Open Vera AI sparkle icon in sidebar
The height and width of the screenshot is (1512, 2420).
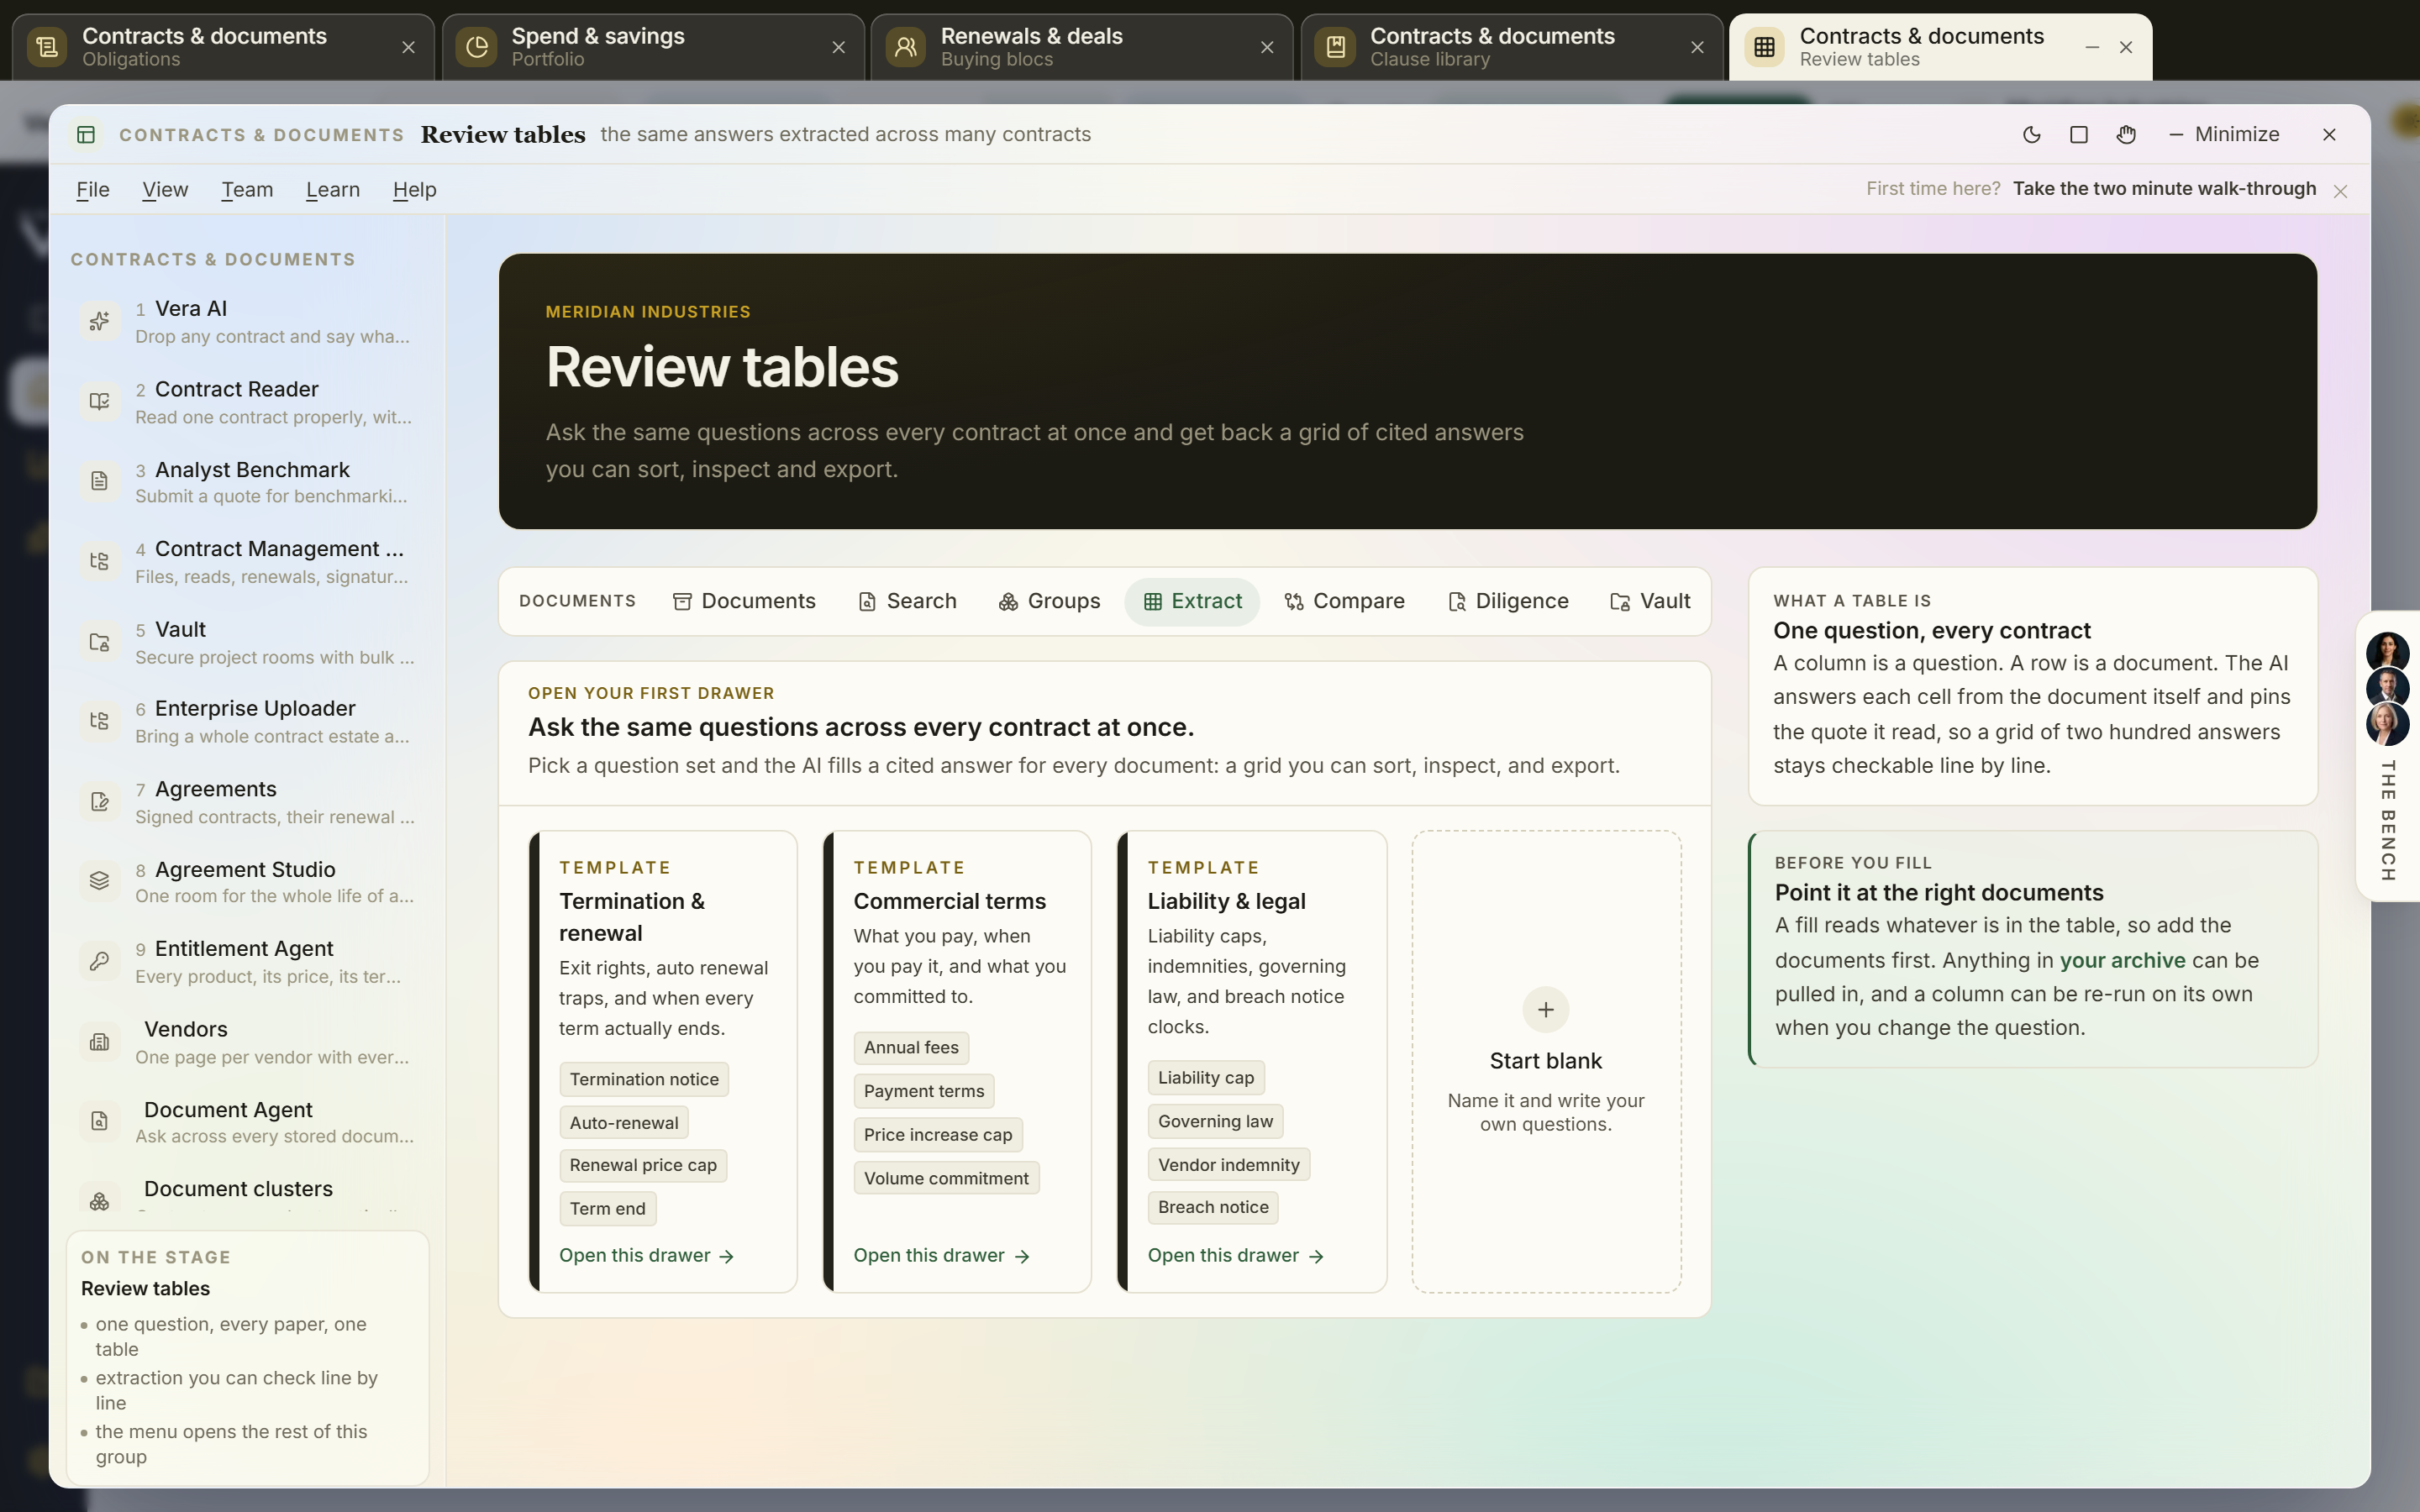(x=99, y=321)
